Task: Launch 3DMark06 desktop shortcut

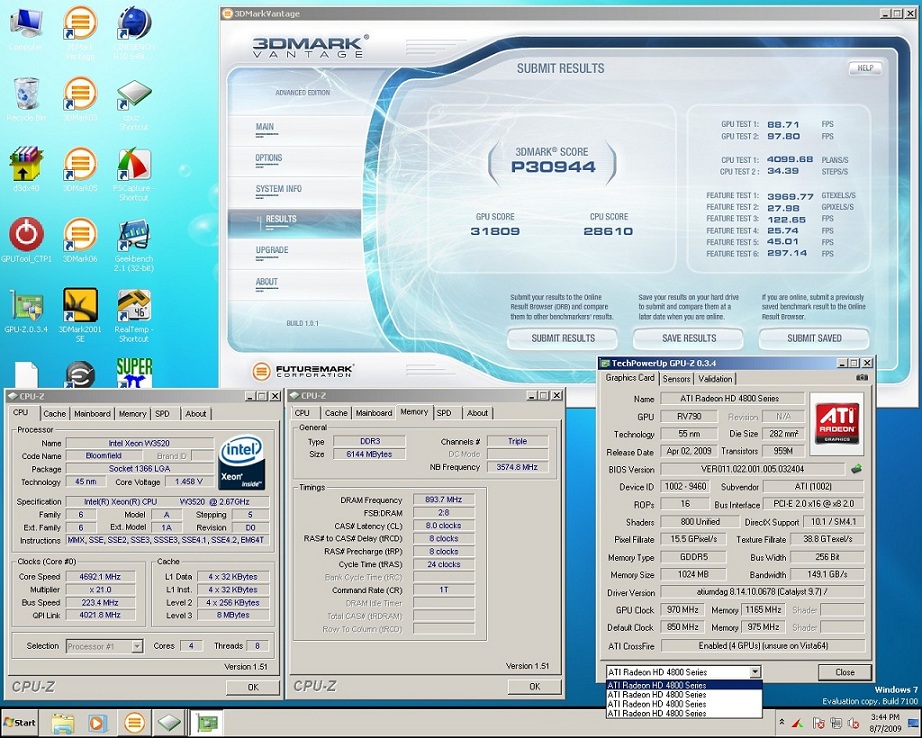Action: 80,240
